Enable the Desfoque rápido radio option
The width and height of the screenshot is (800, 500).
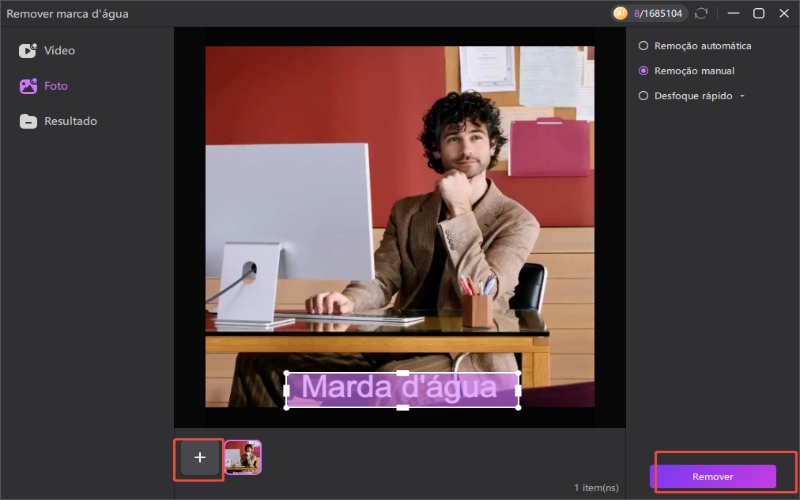point(643,96)
